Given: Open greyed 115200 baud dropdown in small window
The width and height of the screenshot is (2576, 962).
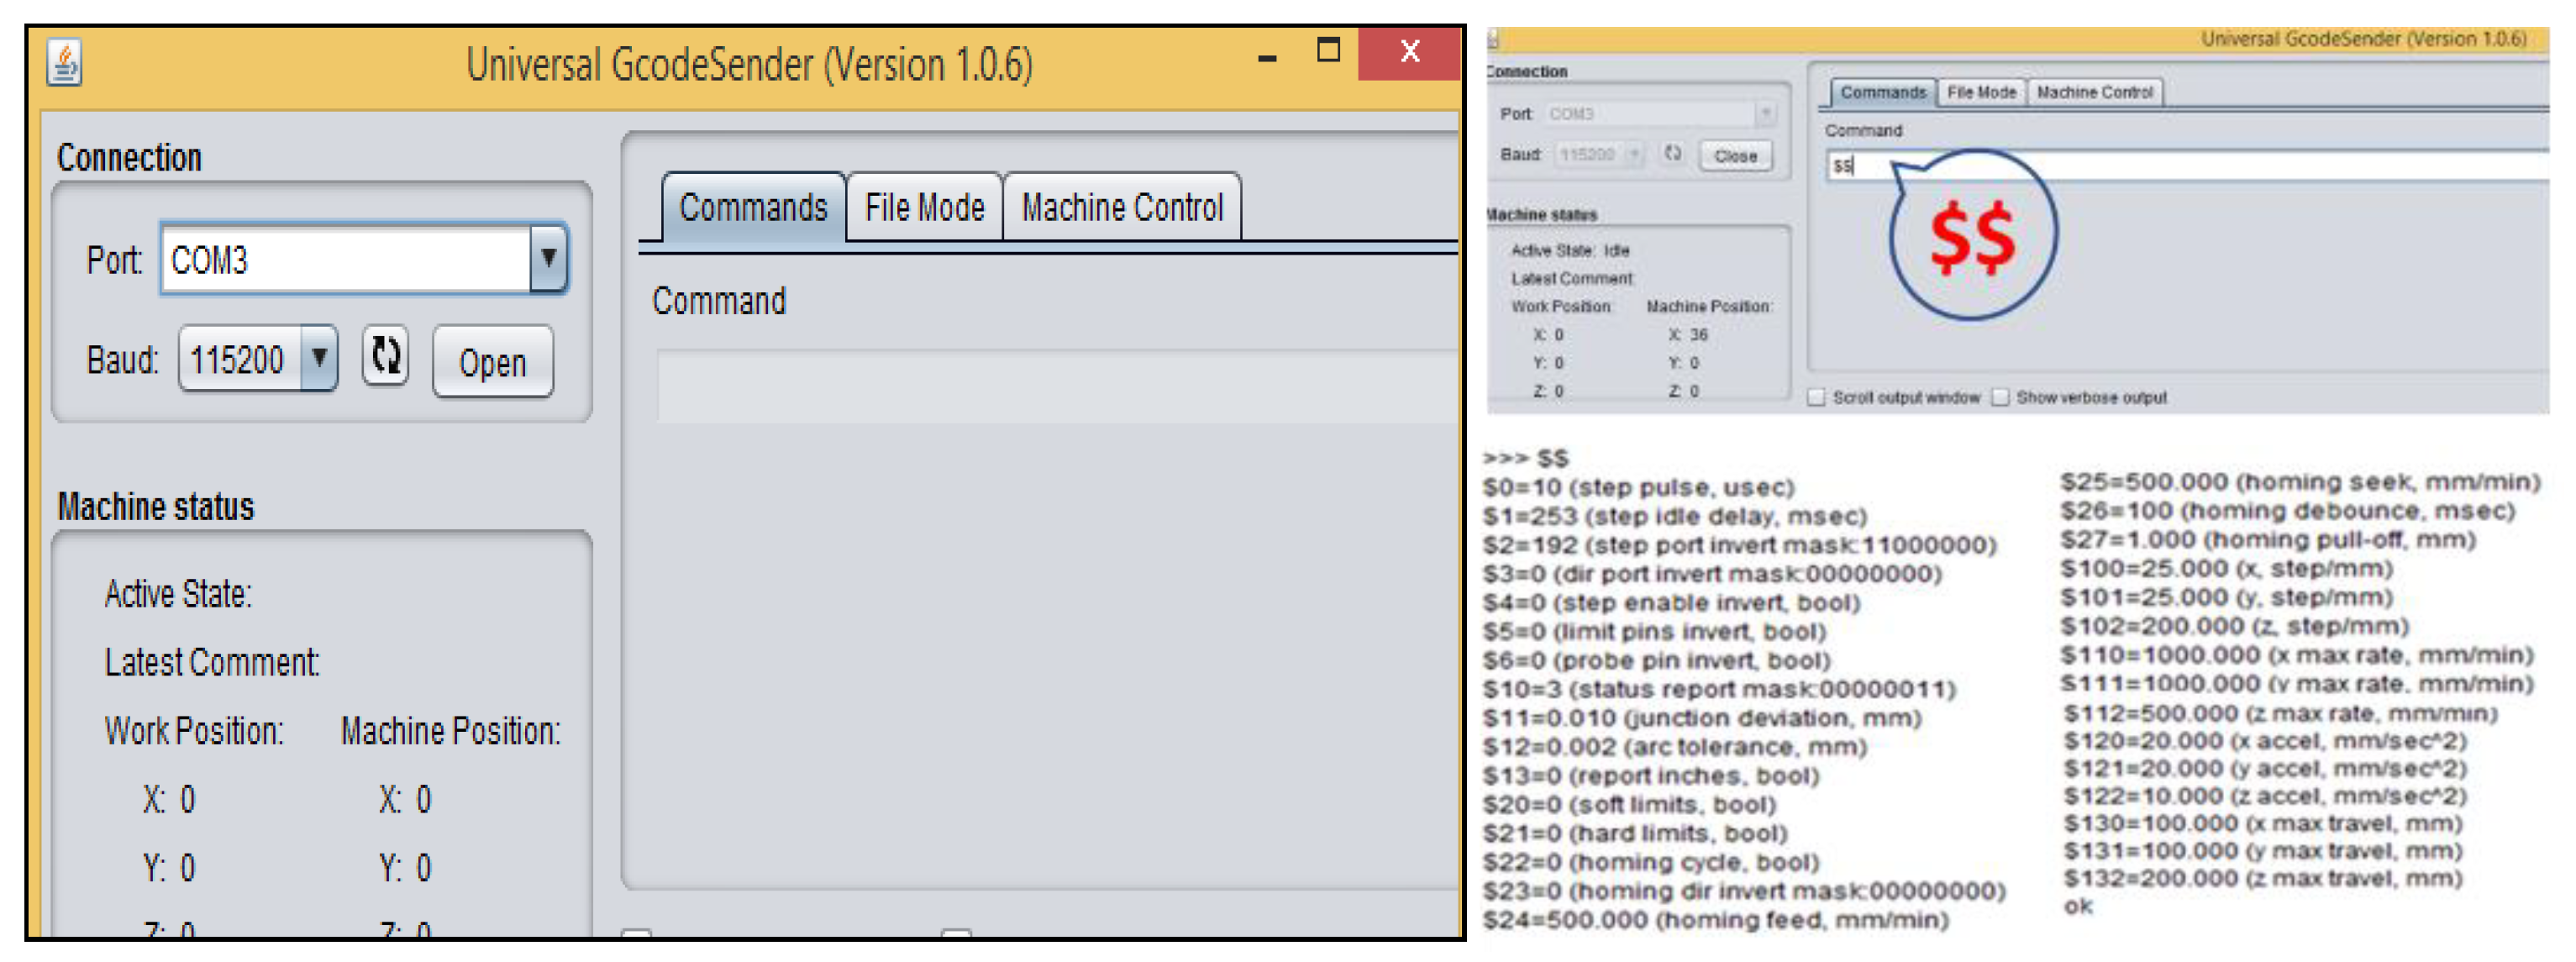Looking at the screenshot, I should tap(1634, 155).
